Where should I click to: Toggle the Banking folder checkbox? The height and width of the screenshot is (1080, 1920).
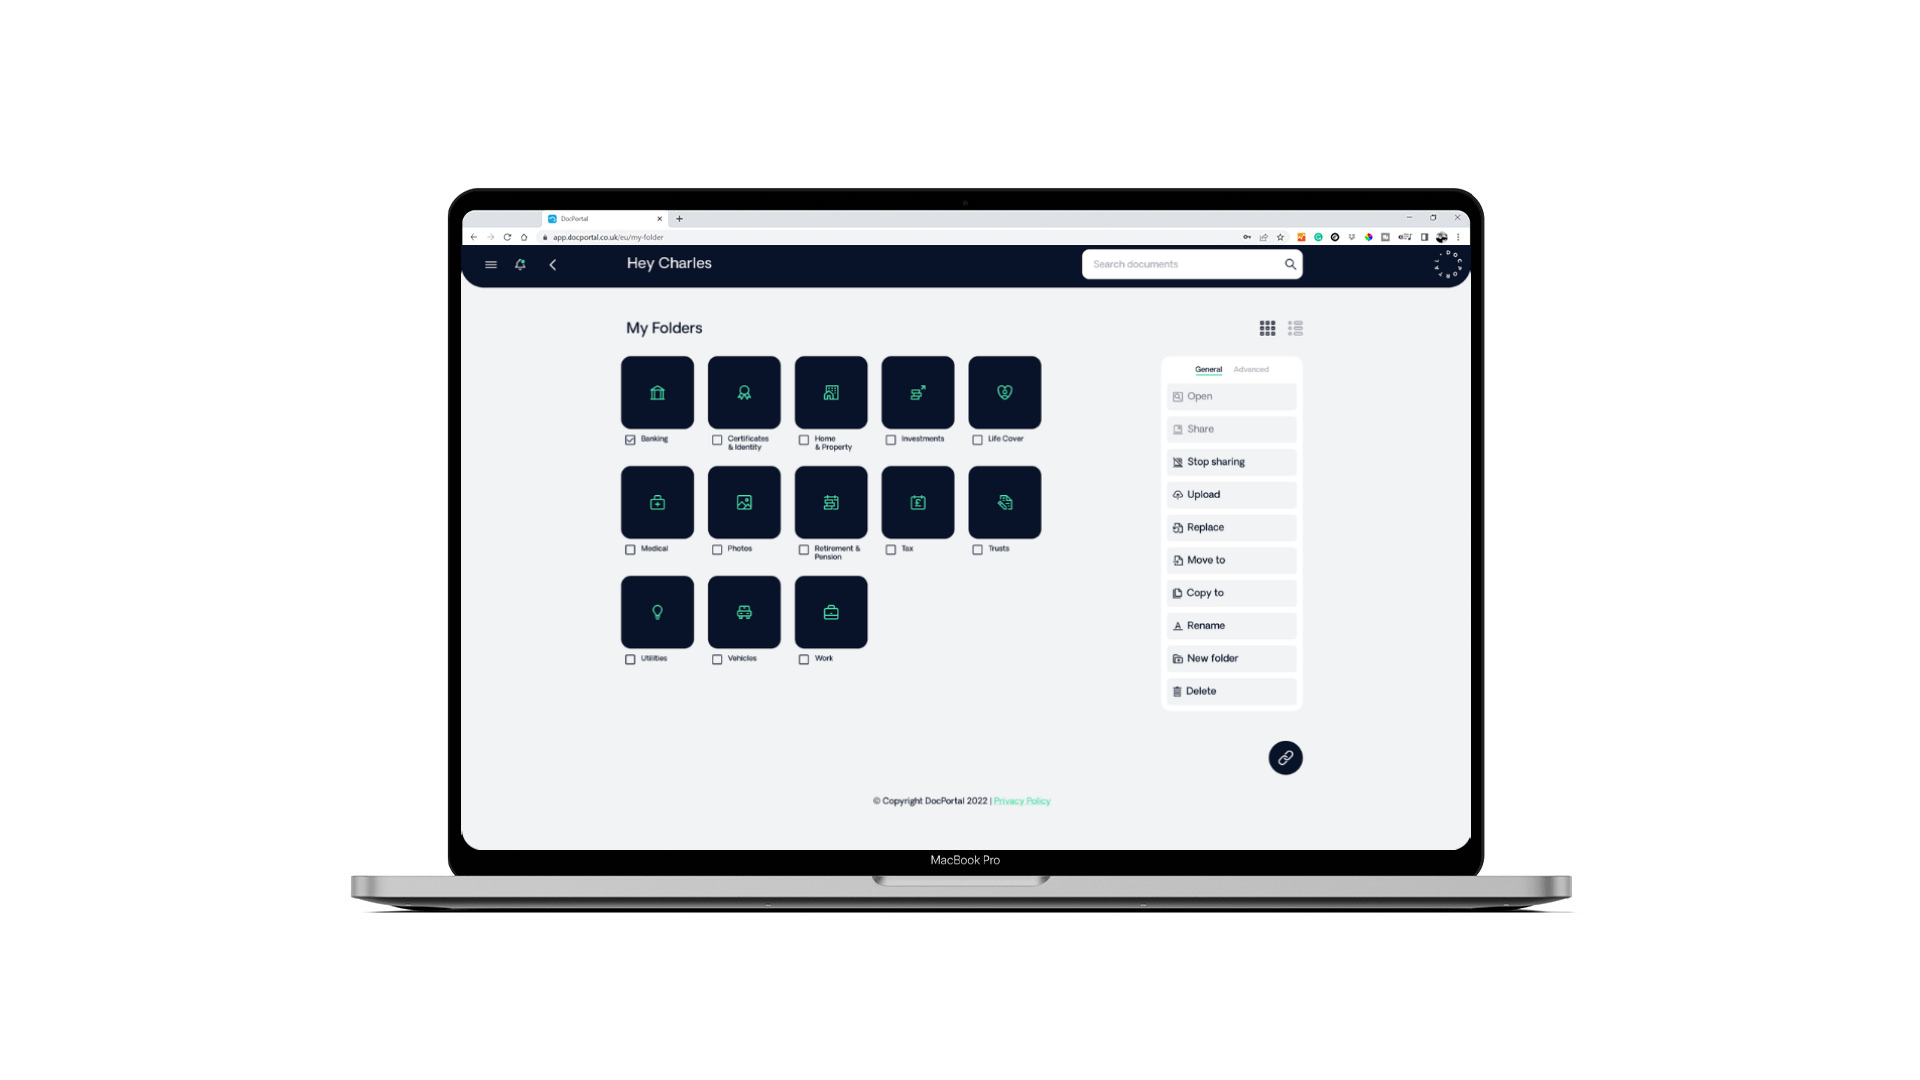630,439
